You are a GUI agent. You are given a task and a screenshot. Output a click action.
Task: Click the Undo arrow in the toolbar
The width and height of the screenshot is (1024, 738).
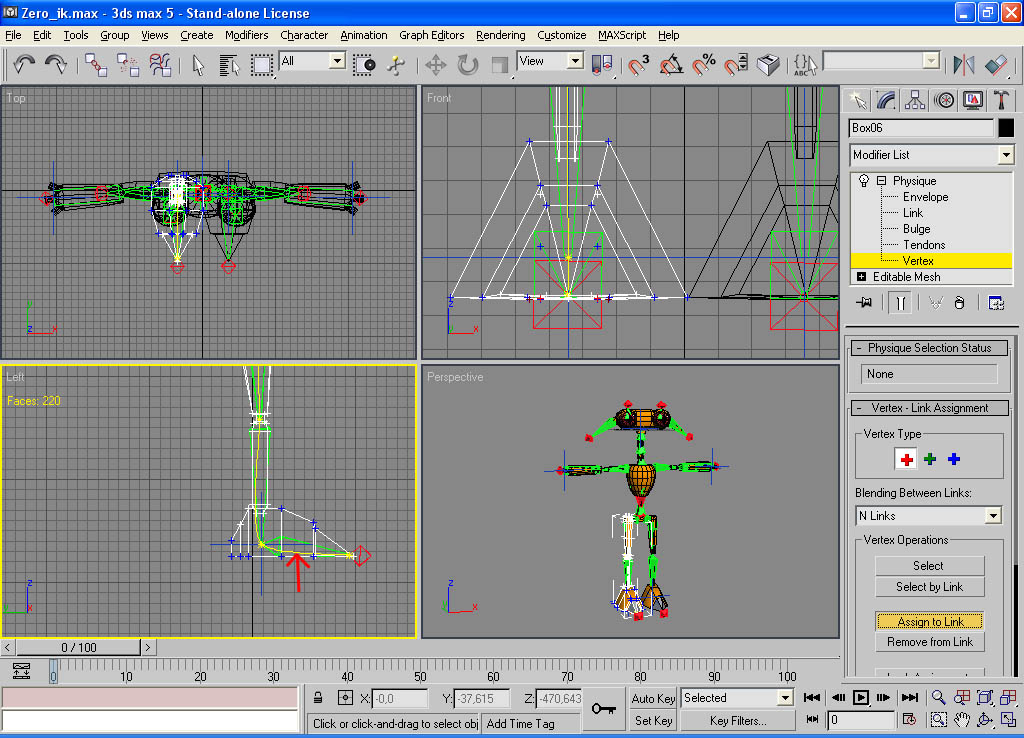(x=25, y=64)
